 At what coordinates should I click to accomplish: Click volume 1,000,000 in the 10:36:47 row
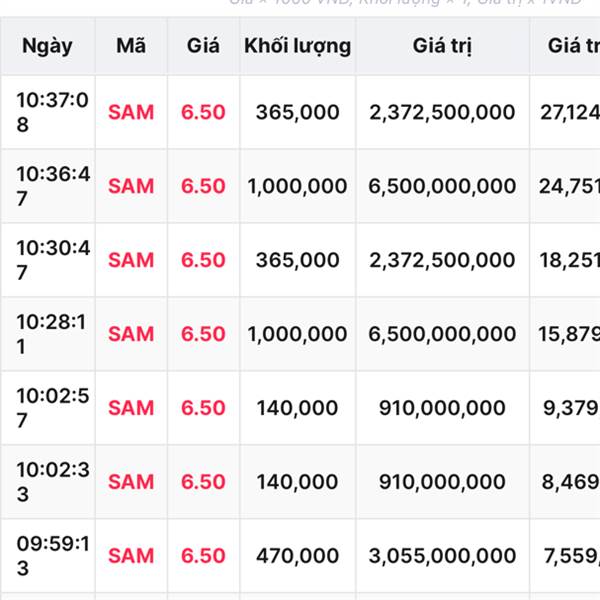point(297,186)
